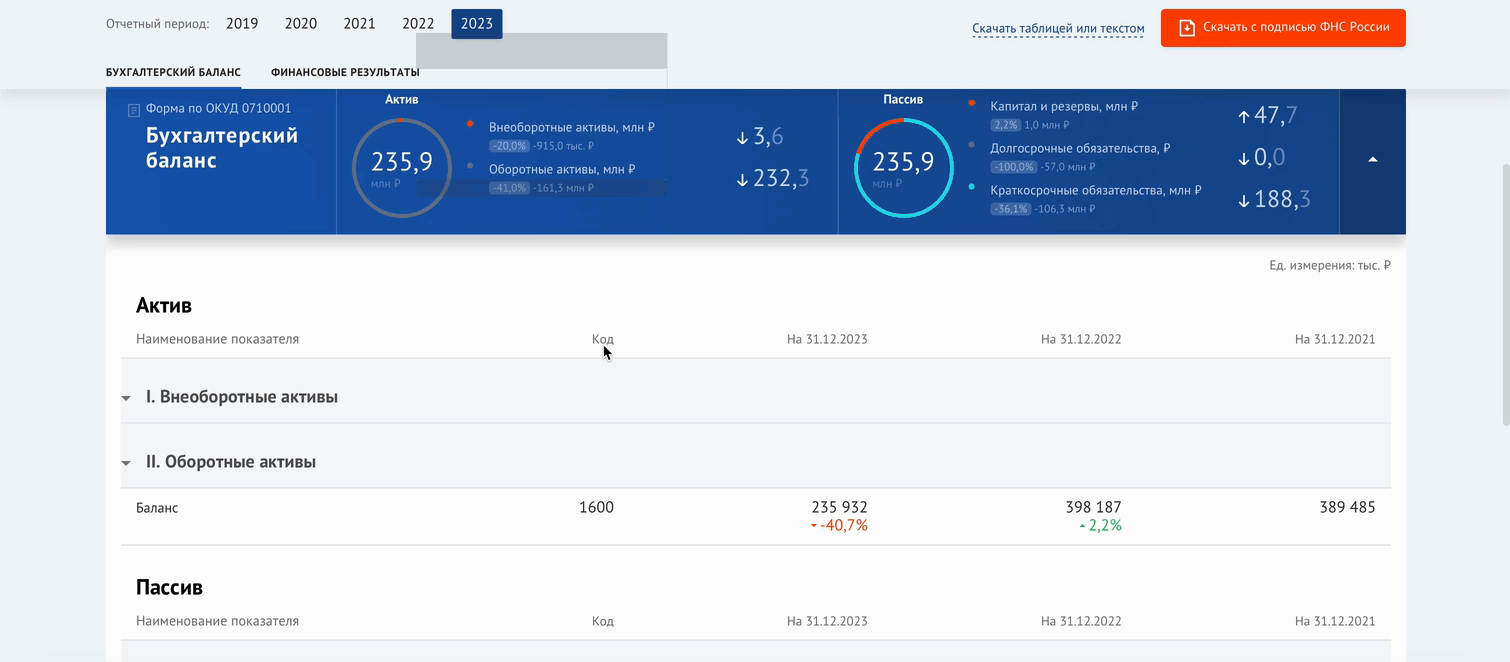The height and width of the screenshot is (662, 1510).
Task: Click the download icon in the orange button
Action: (x=1187, y=28)
